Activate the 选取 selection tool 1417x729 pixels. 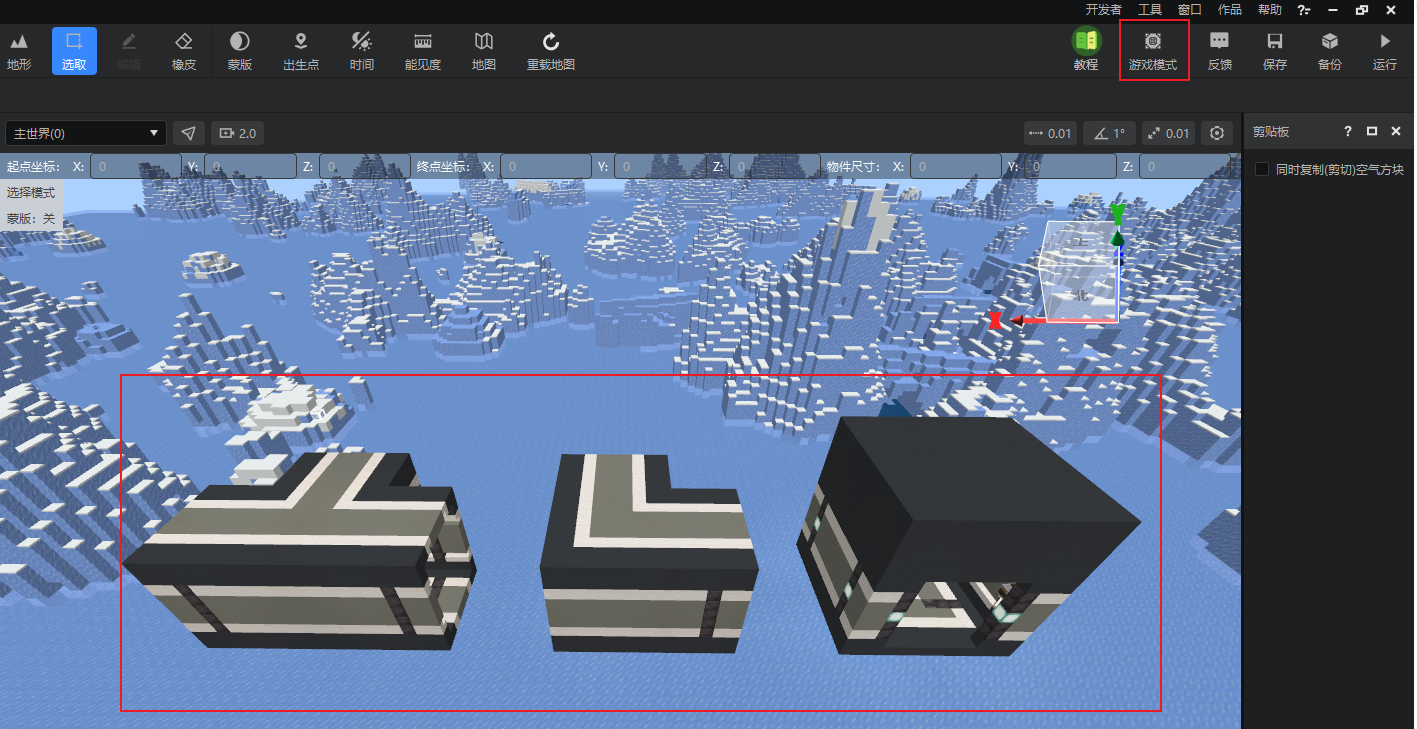(x=74, y=51)
